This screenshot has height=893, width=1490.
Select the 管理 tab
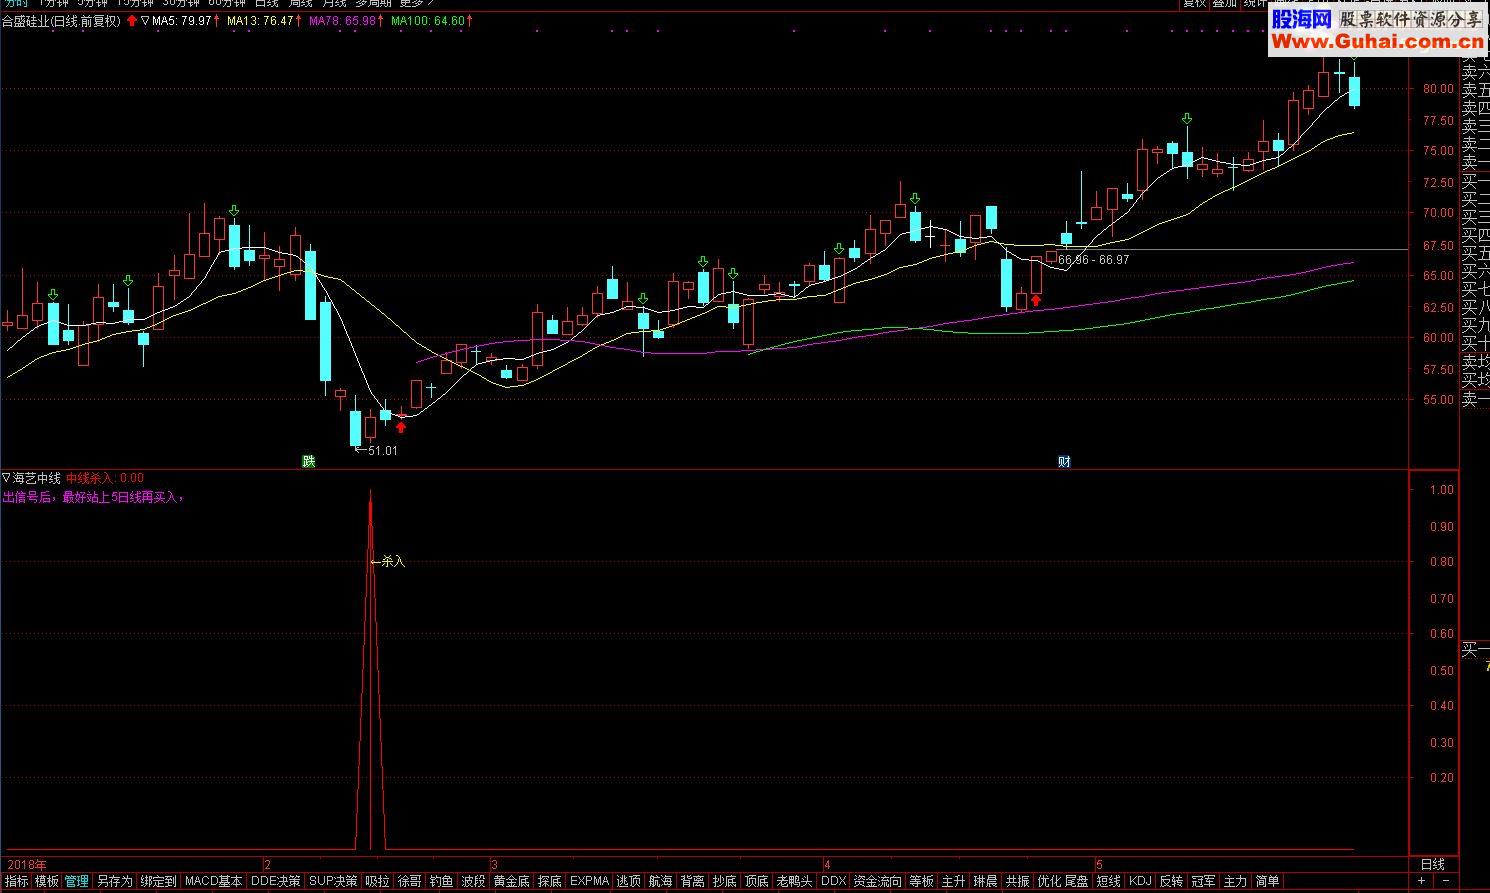(x=77, y=881)
